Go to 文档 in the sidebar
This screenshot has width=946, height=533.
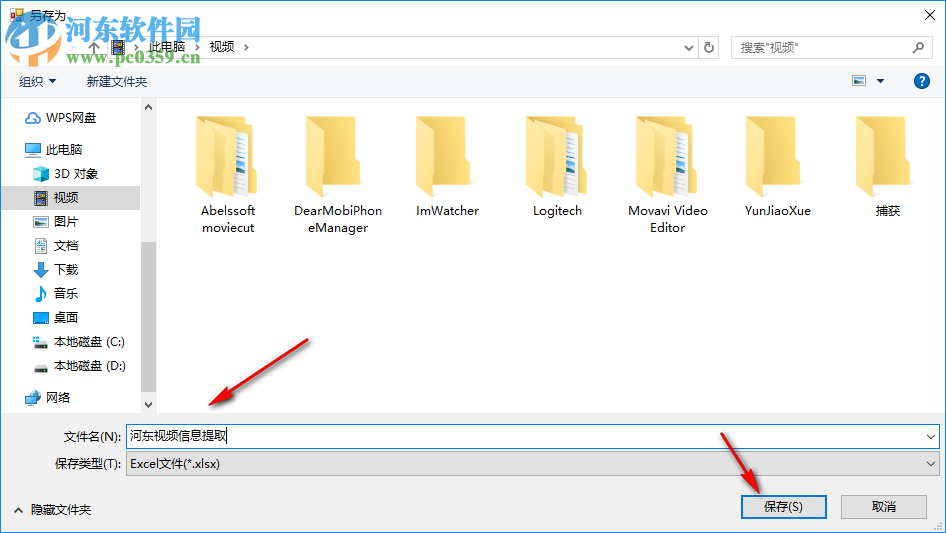tap(56, 246)
